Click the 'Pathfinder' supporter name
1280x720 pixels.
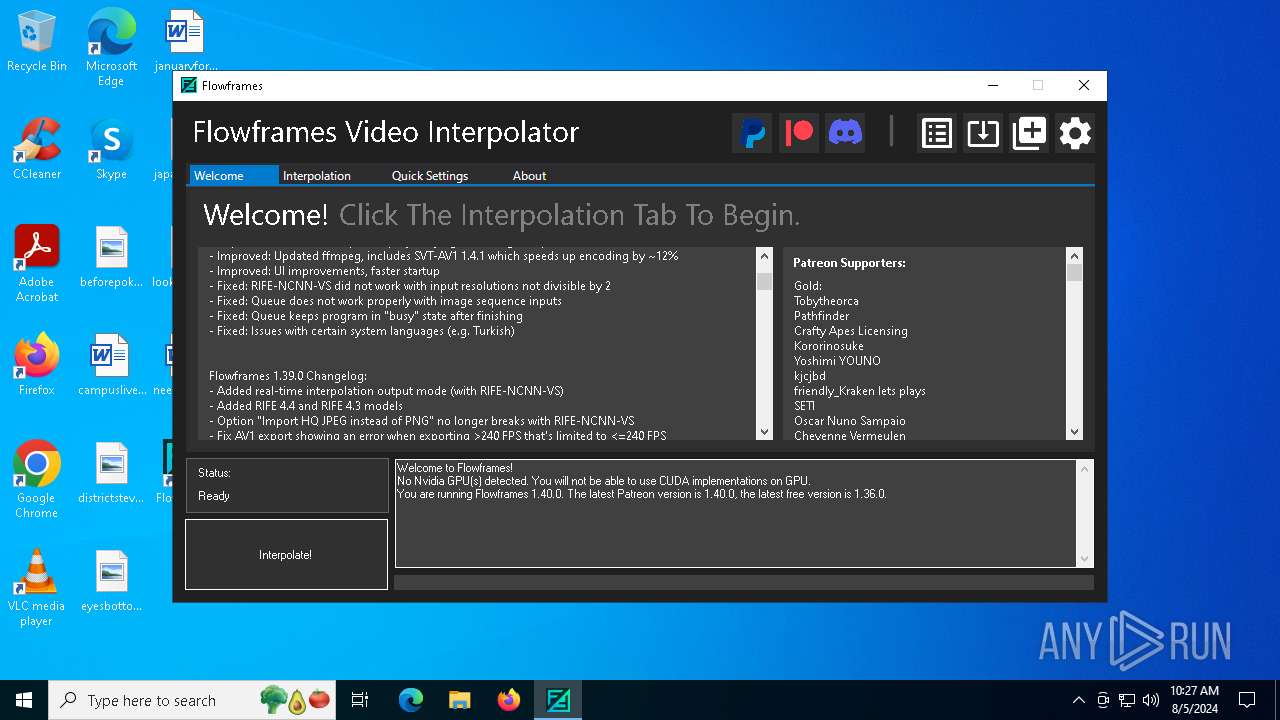coord(822,316)
